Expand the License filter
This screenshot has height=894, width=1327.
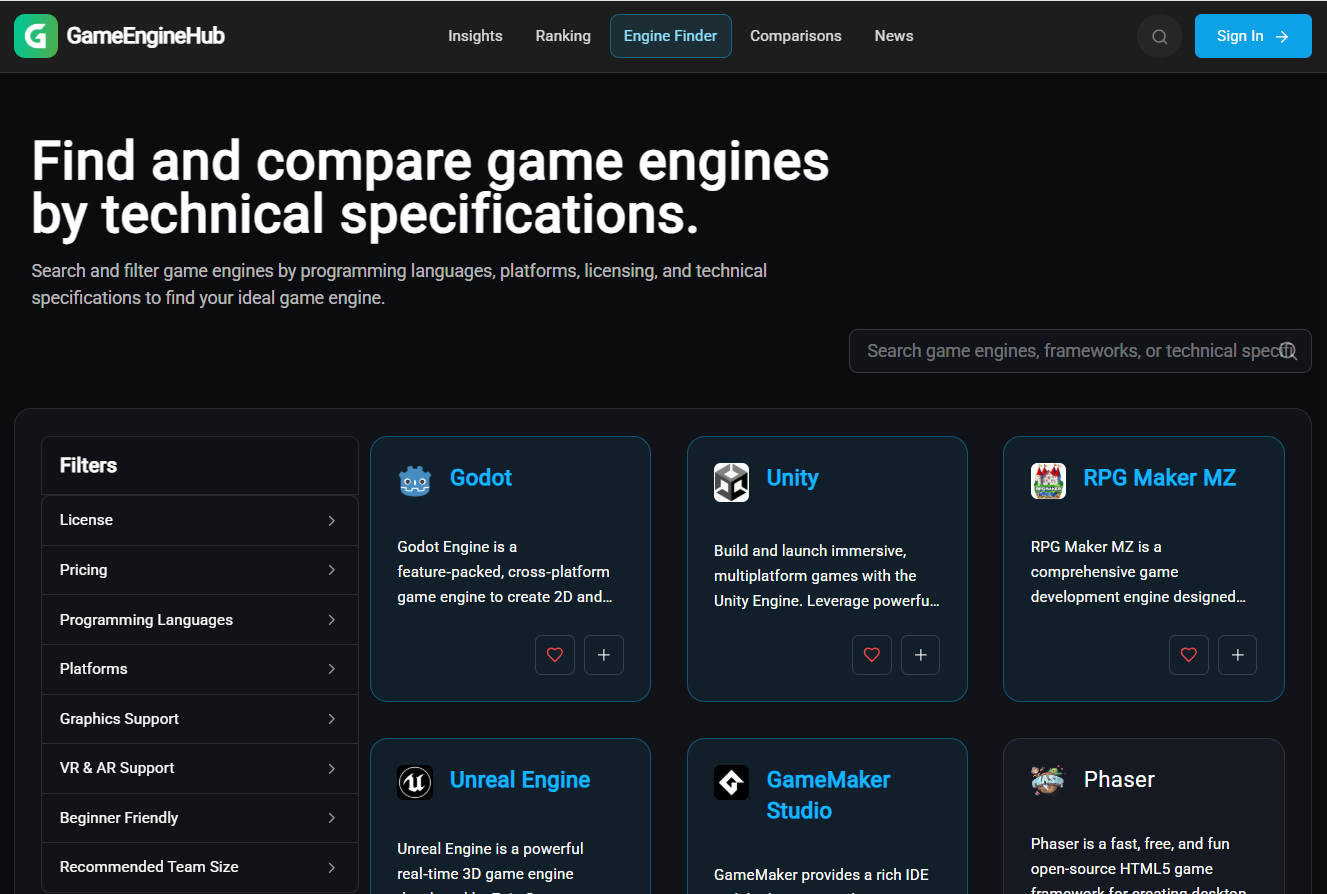pos(199,520)
